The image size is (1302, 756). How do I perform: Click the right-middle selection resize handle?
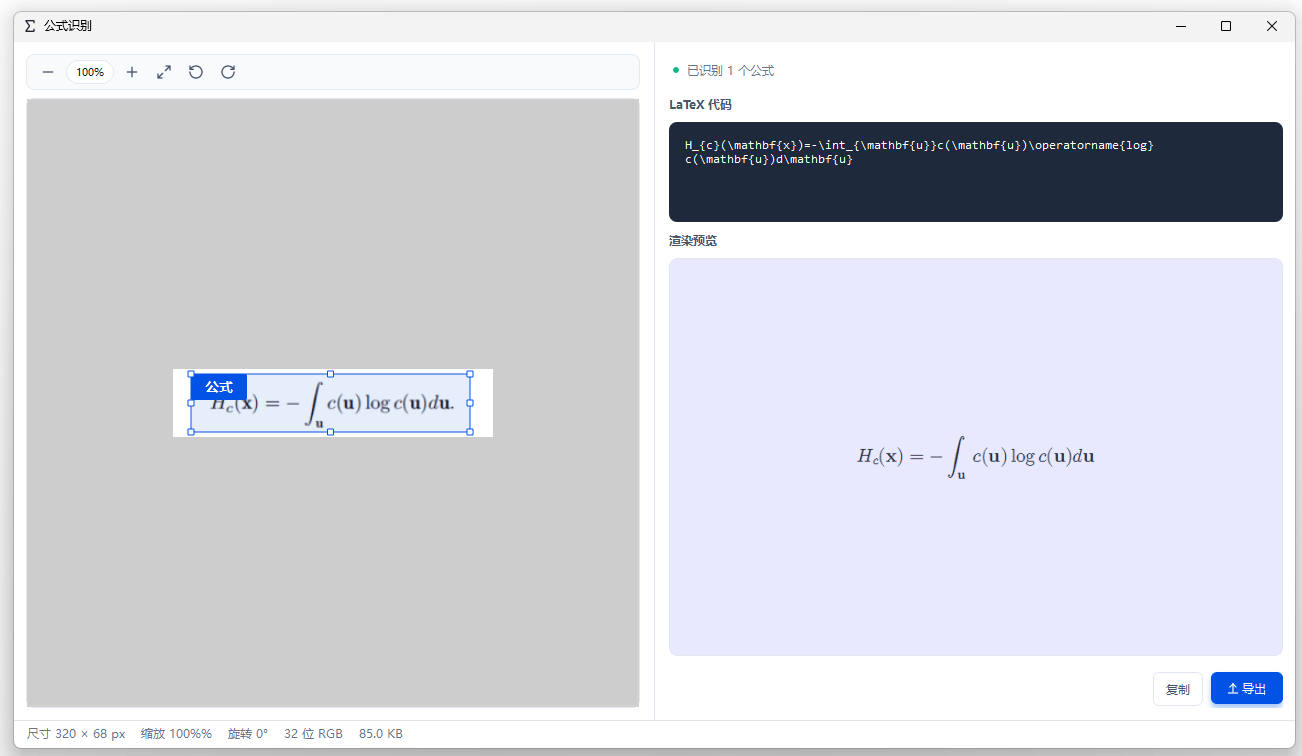coord(470,403)
